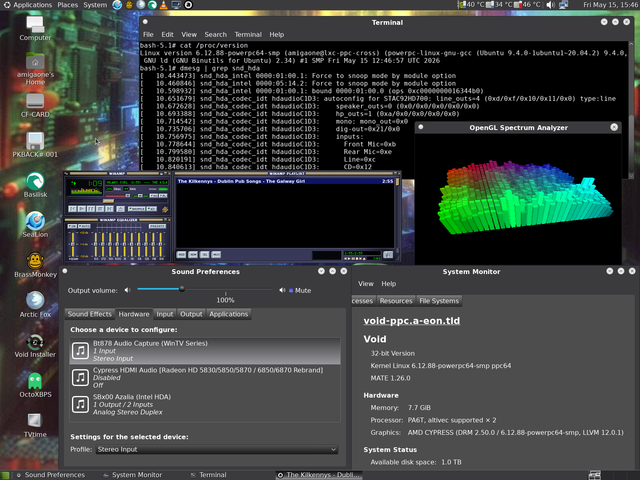Click Winamp next track button
Screen dimensions: 640x480
109,209
